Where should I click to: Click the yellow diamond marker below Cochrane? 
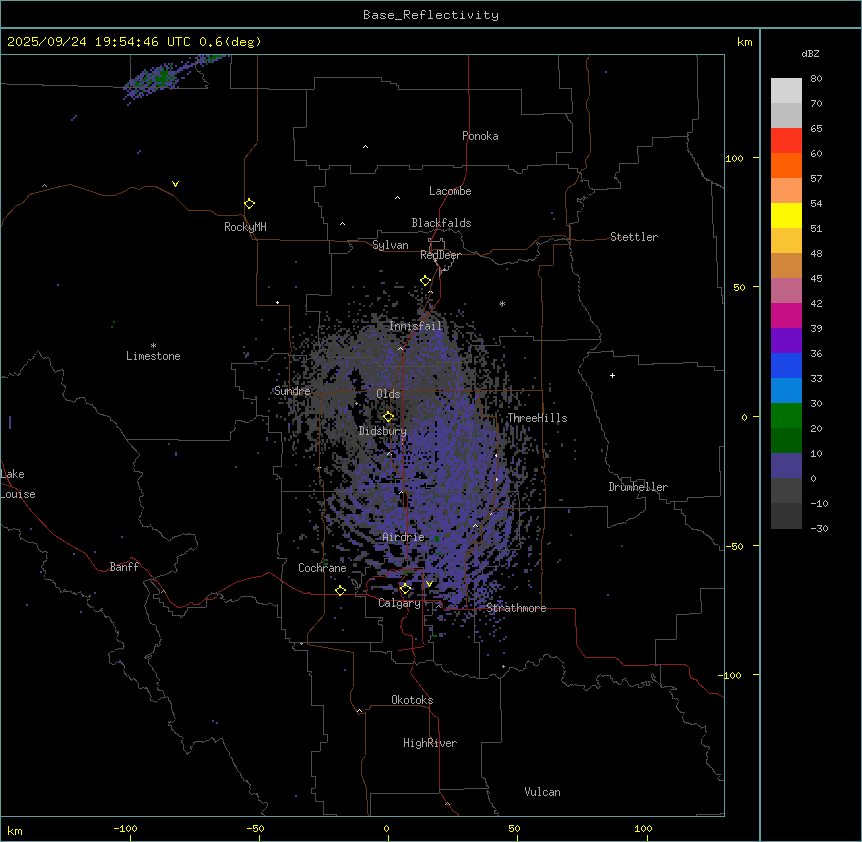(340, 590)
